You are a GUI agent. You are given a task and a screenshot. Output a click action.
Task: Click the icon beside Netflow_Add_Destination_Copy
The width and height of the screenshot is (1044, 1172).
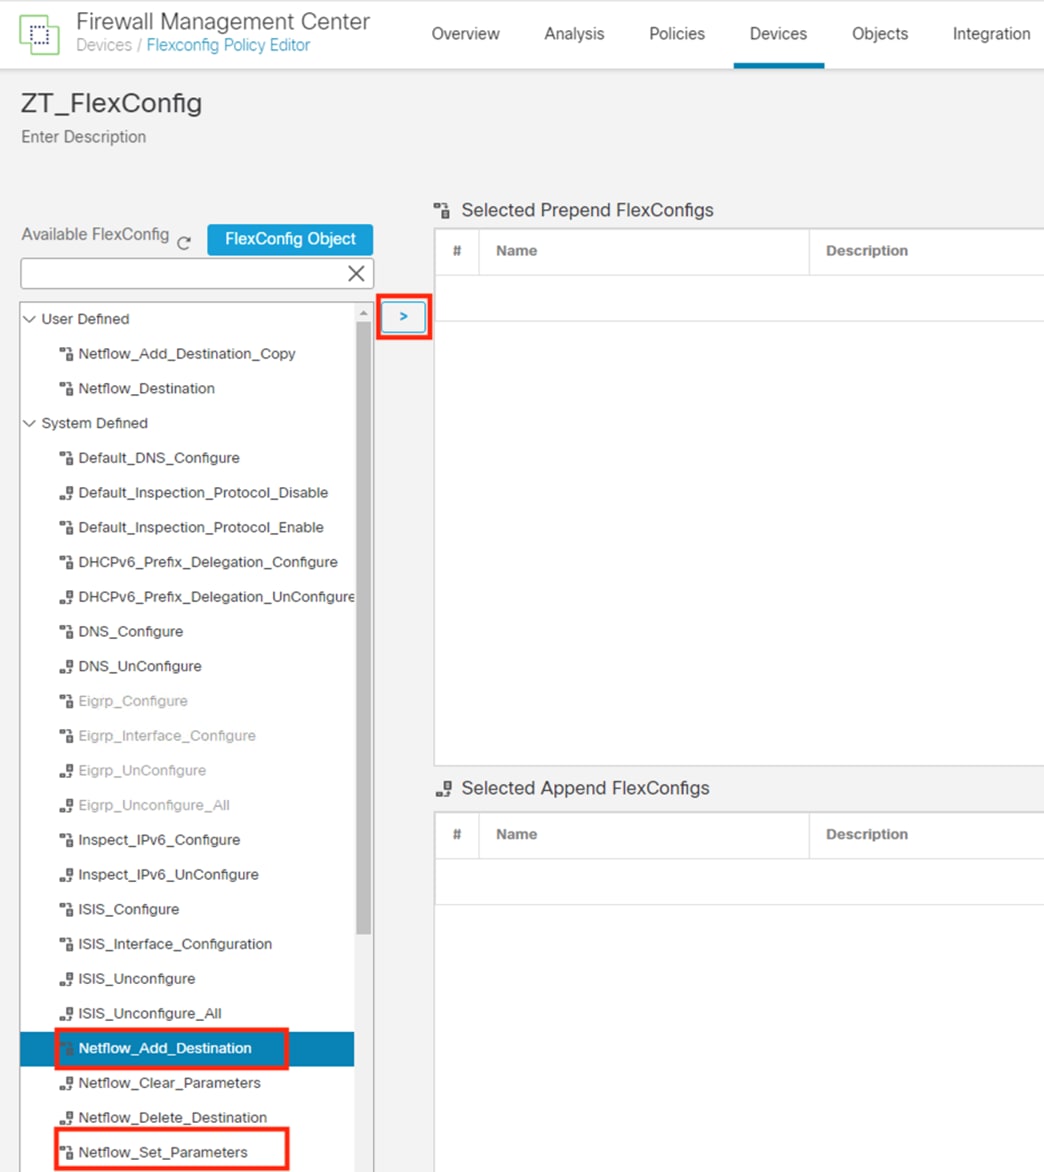(x=67, y=354)
